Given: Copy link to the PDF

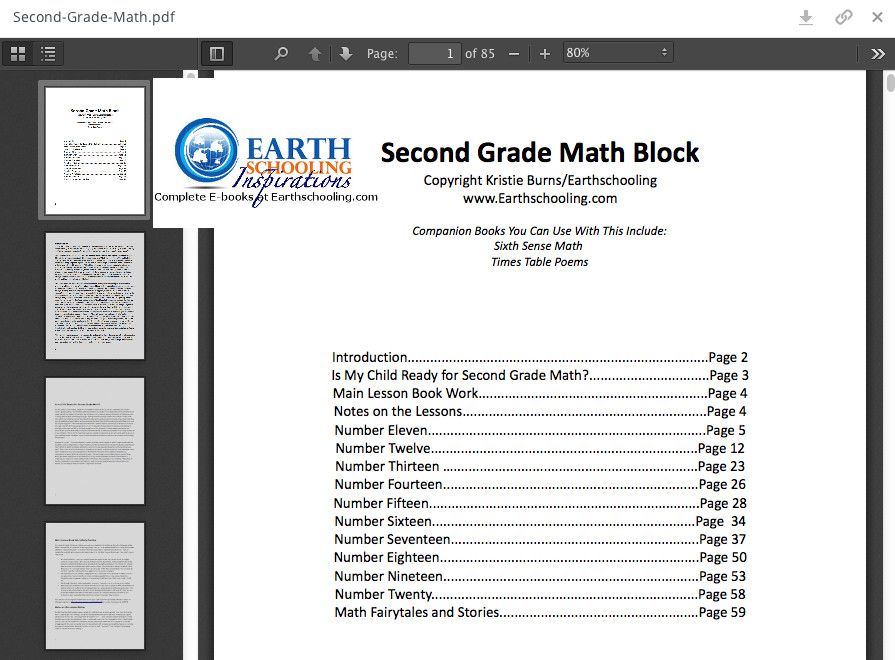Looking at the screenshot, I should pyautogui.click(x=844, y=17).
